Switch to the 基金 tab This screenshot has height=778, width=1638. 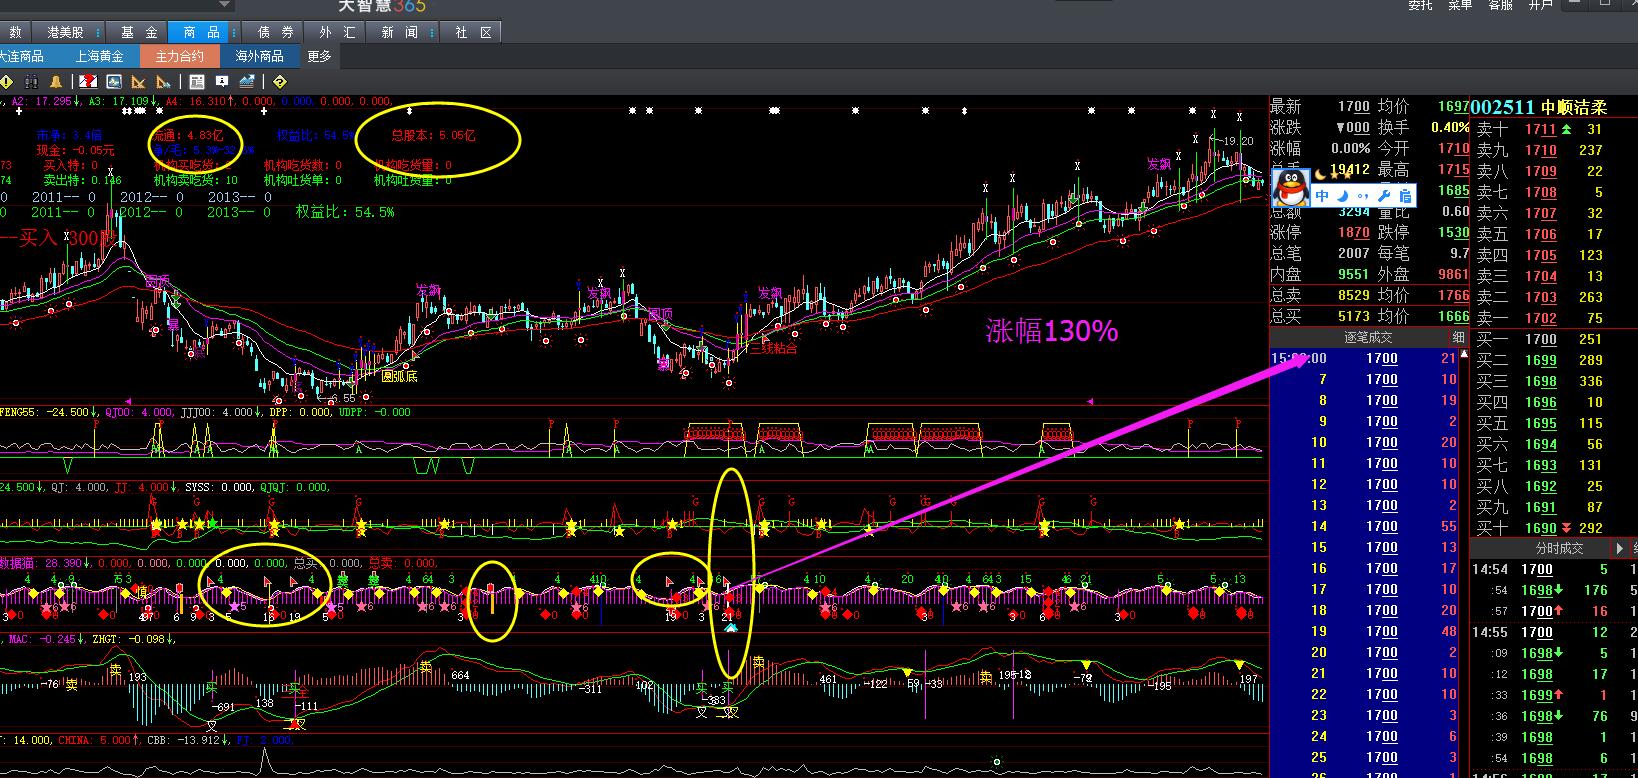coord(138,33)
